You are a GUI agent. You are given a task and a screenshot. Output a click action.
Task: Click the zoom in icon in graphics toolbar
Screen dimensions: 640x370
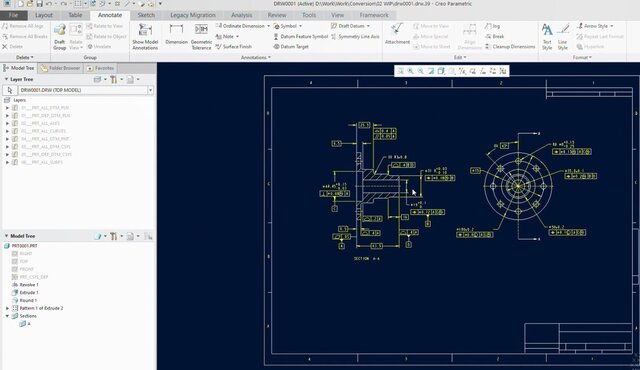[x=411, y=71]
